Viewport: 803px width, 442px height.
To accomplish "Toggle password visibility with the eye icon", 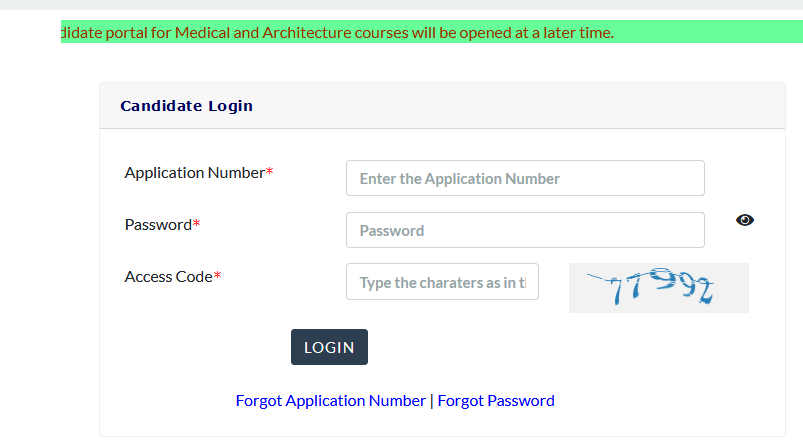I will (745, 220).
